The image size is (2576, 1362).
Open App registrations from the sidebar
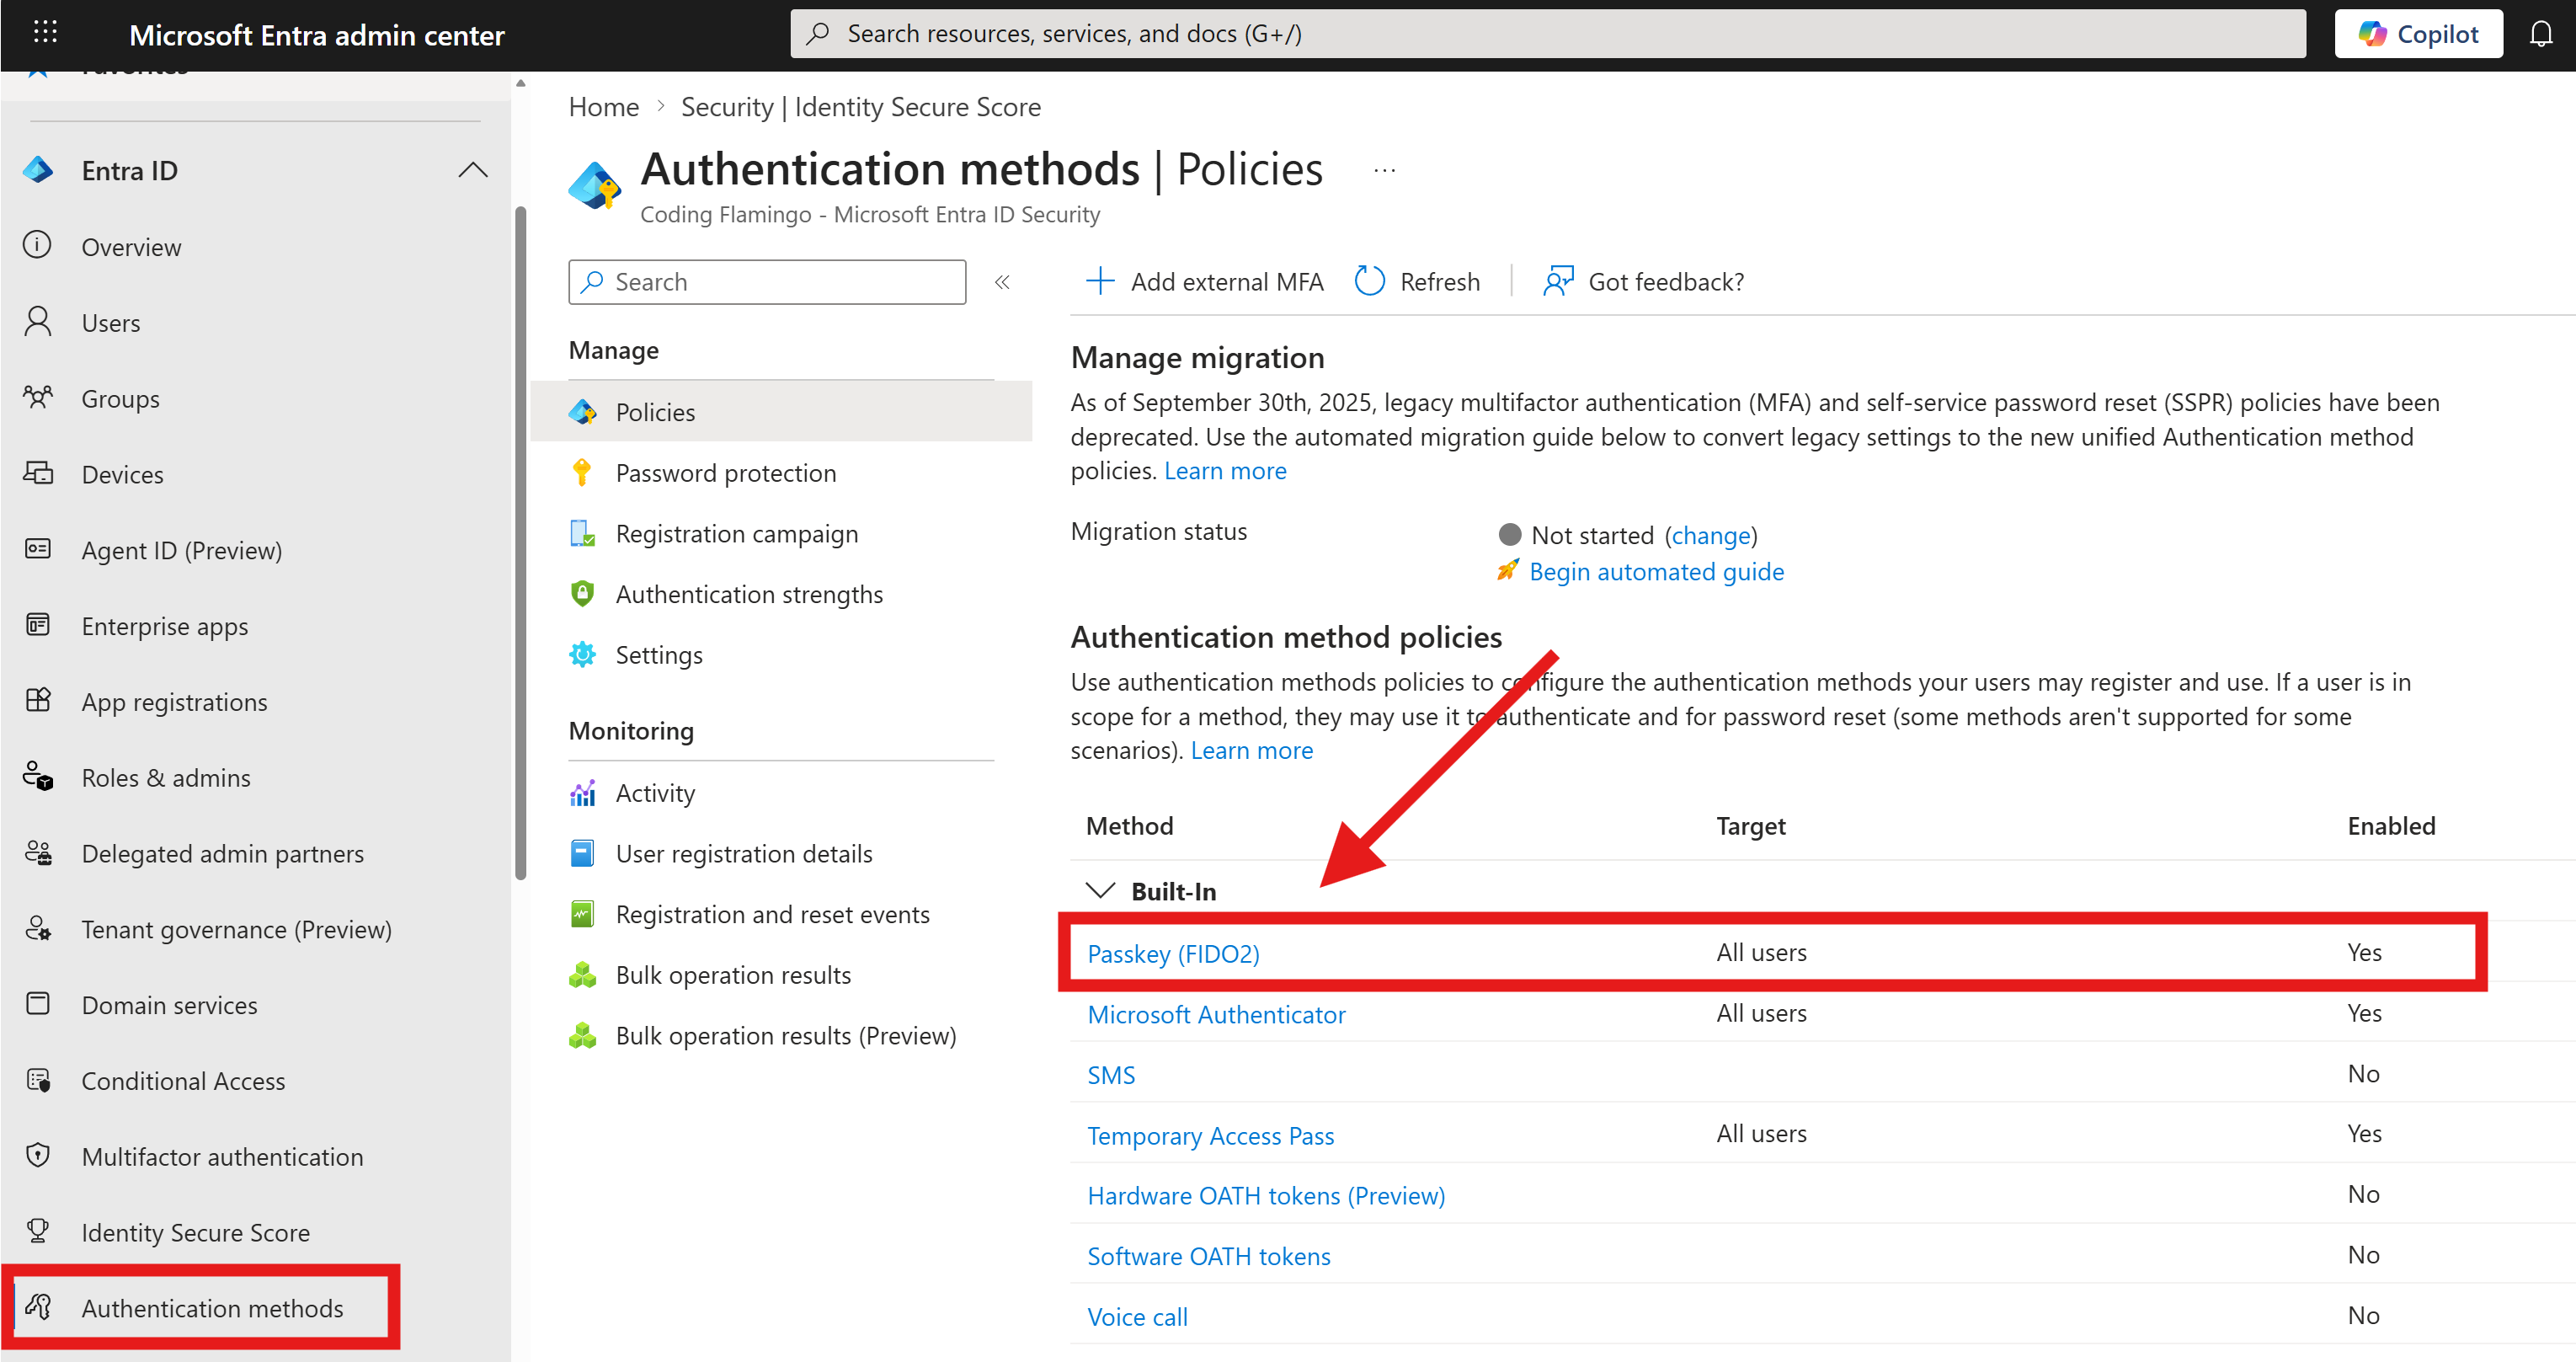click(x=174, y=701)
